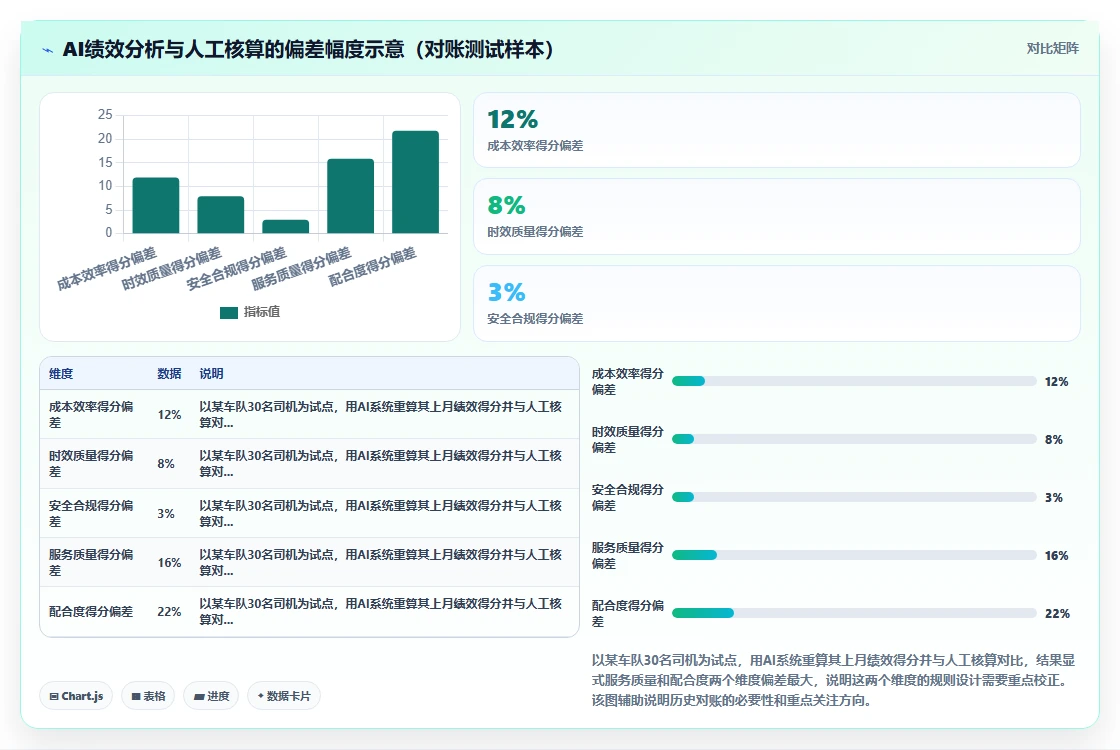Click the 说明 table column header
1120x750 pixels.
click(211, 374)
